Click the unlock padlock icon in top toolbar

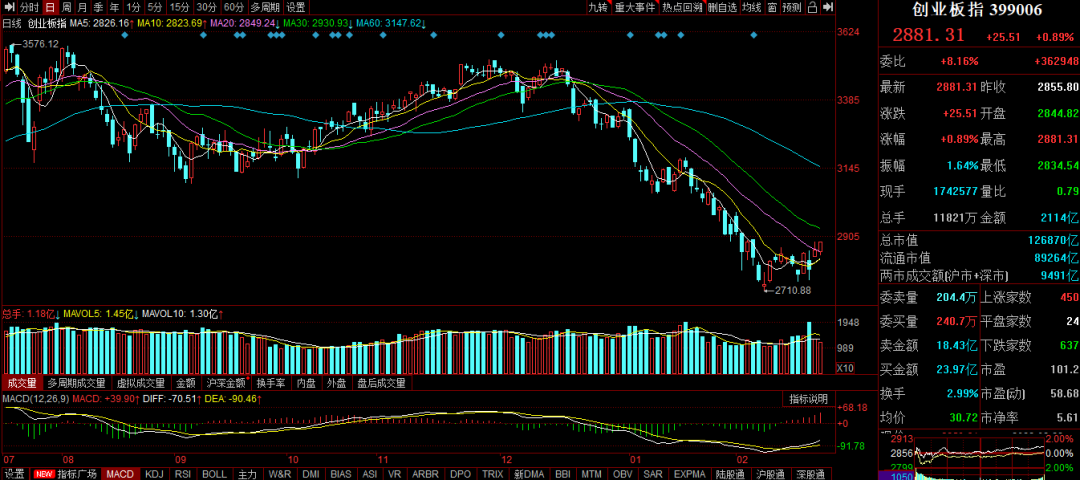813,8
